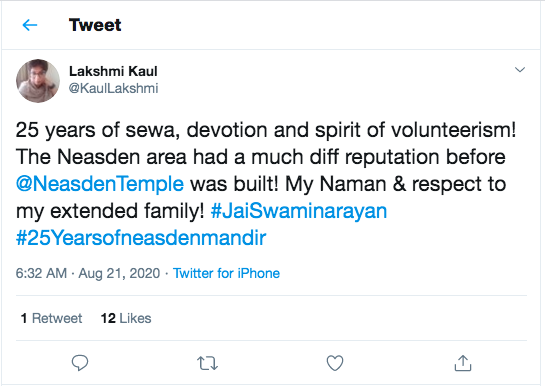Open Lakshmi Kaul's profile picture

click(38, 81)
